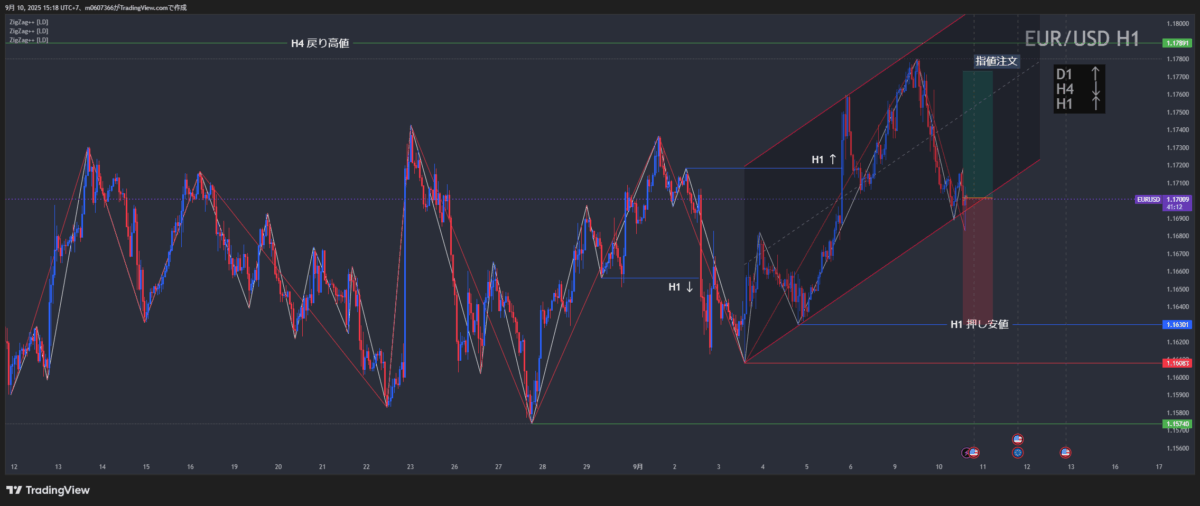Click the red 1.16083 price label
The image size is (1200, 506).
tap(1176, 363)
